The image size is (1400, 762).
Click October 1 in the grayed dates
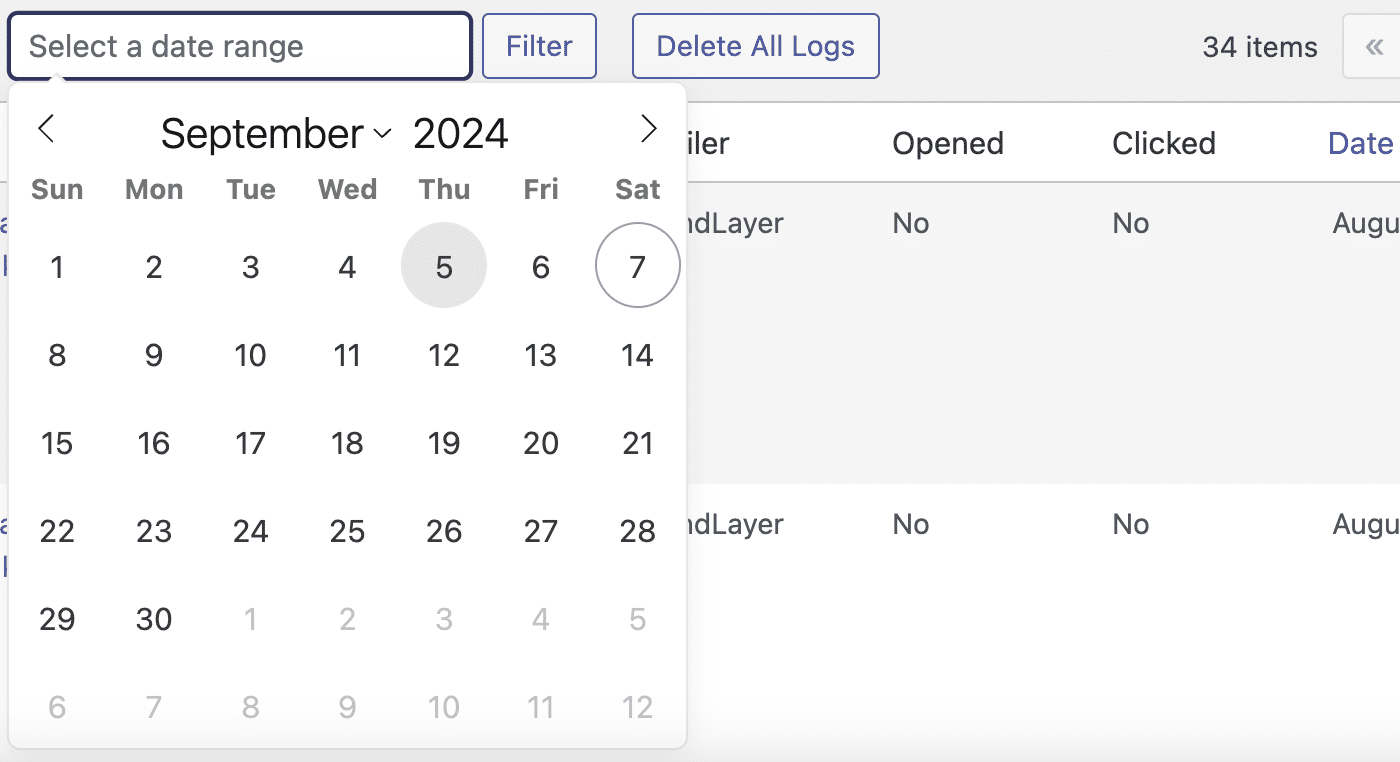tap(250, 619)
